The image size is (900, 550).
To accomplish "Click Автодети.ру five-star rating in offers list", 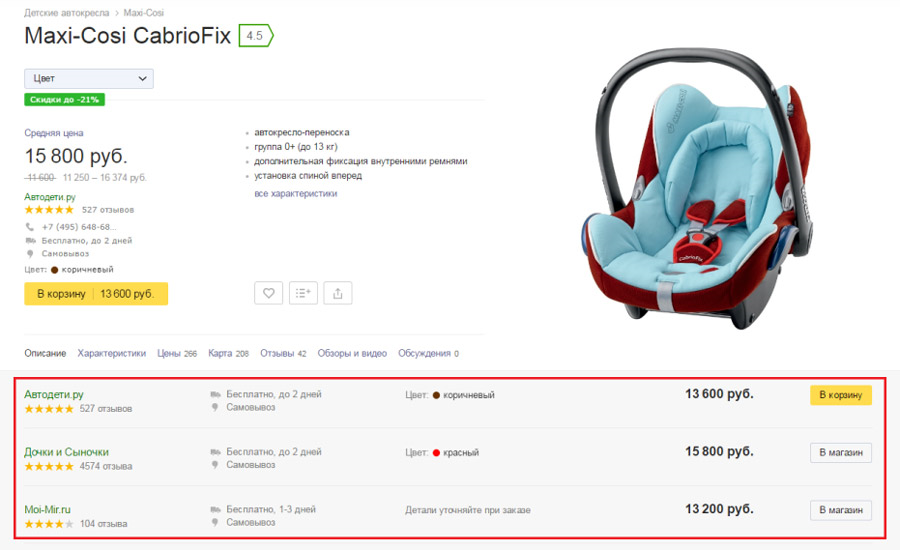I will (49, 409).
